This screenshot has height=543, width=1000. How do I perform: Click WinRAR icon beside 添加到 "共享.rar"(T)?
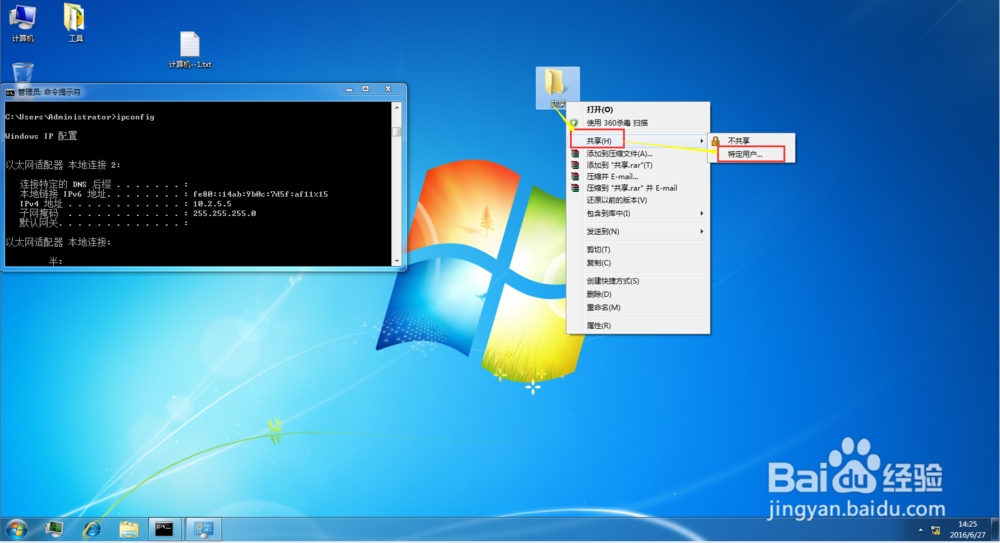click(575, 165)
